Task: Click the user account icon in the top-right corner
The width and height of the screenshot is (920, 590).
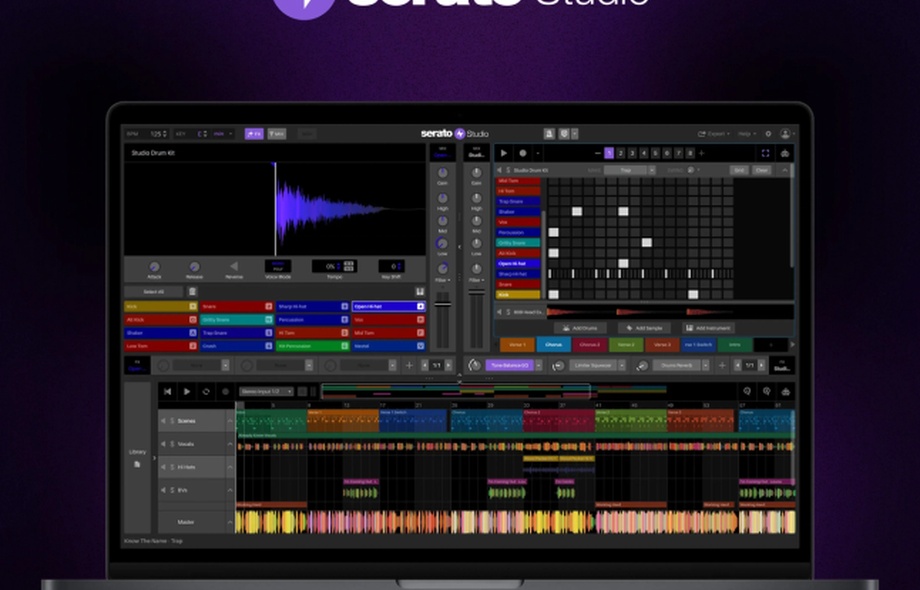Action: coord(785,133)
